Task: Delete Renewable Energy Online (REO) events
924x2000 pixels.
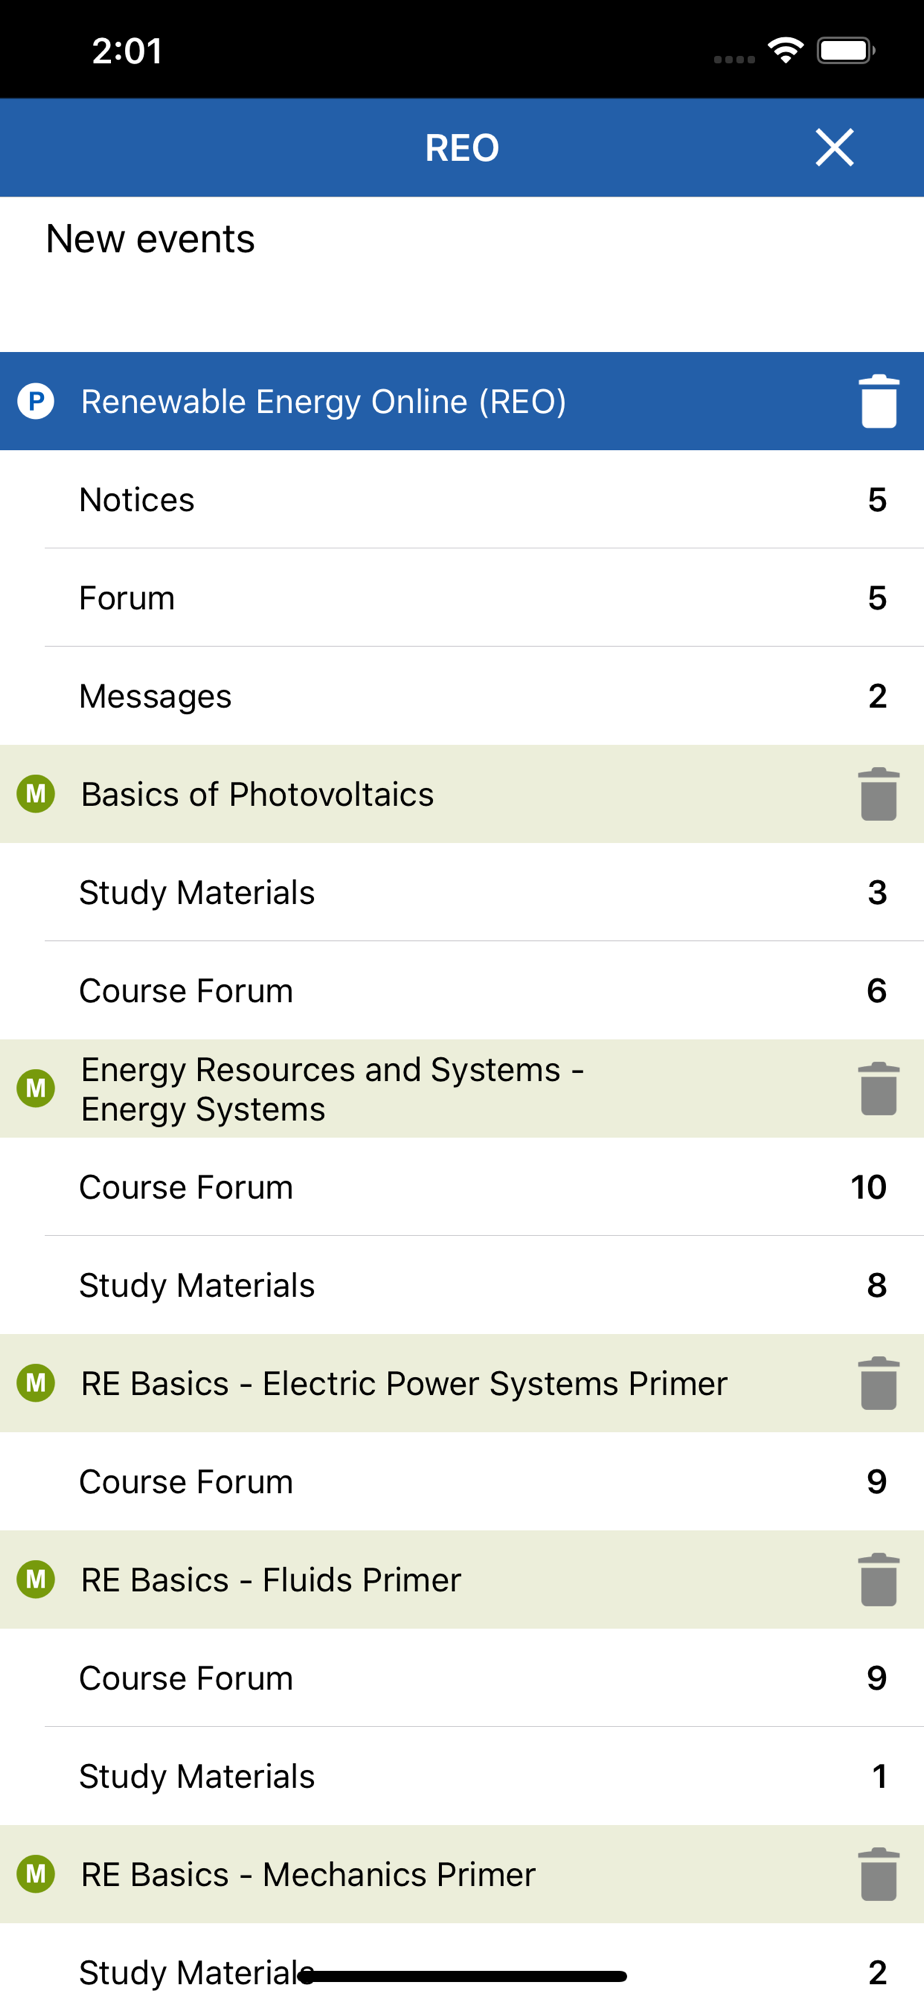Action: click(x=878, y=402)
